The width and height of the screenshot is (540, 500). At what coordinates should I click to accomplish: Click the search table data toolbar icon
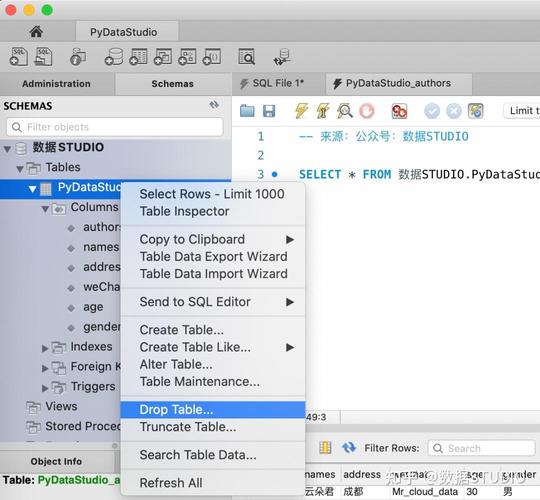tap(247, 56)
